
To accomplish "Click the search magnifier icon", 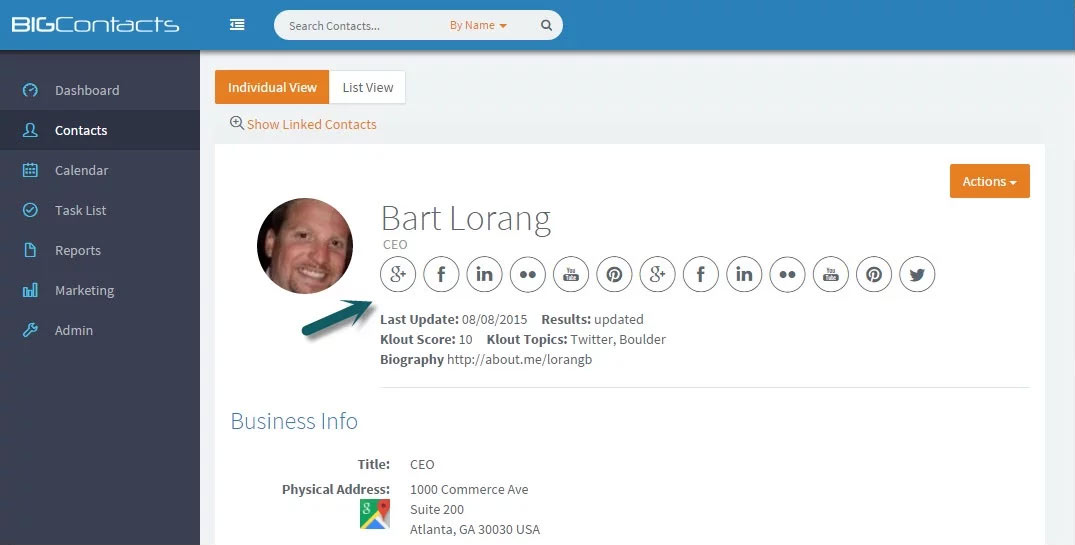I will [546, 25].
